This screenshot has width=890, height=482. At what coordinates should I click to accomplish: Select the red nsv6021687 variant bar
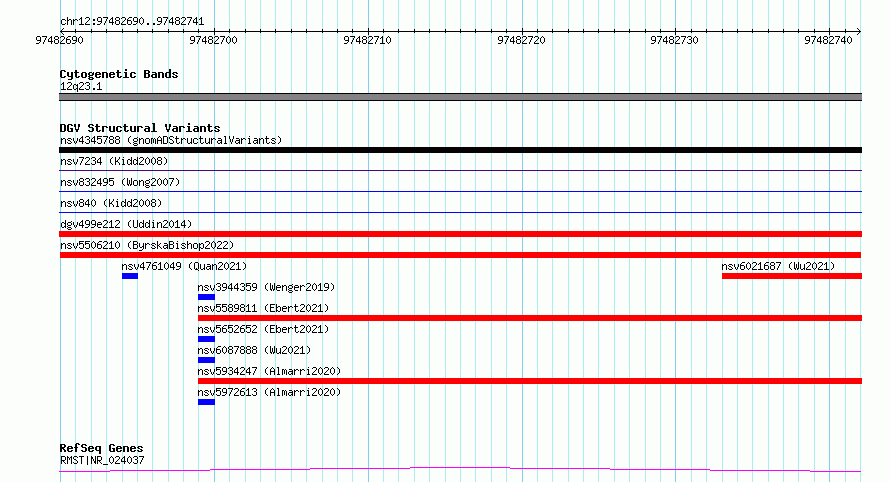(792, 276)
